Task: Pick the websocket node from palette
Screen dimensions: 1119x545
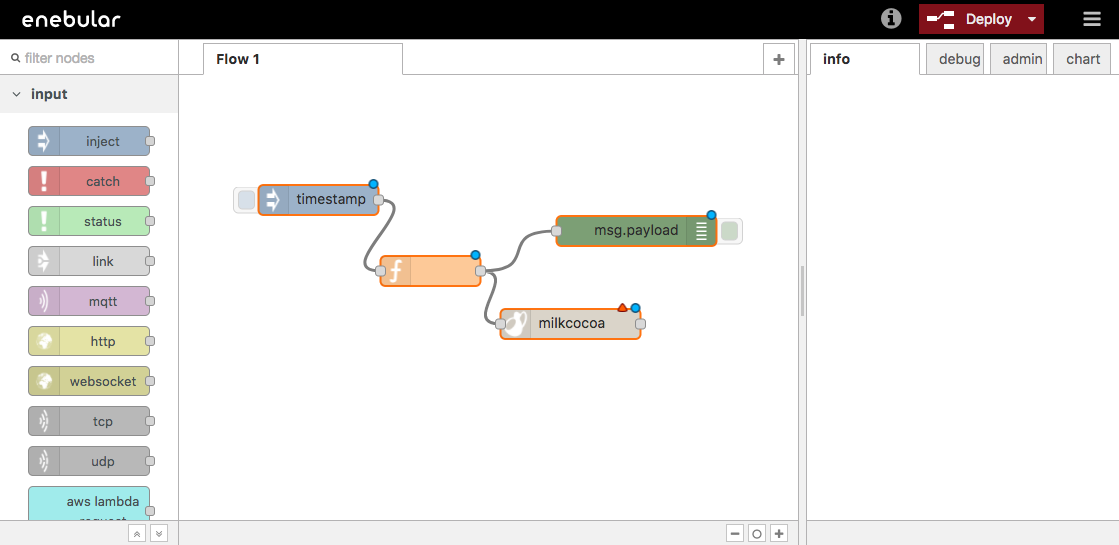Action: click(x=89, y=381)
